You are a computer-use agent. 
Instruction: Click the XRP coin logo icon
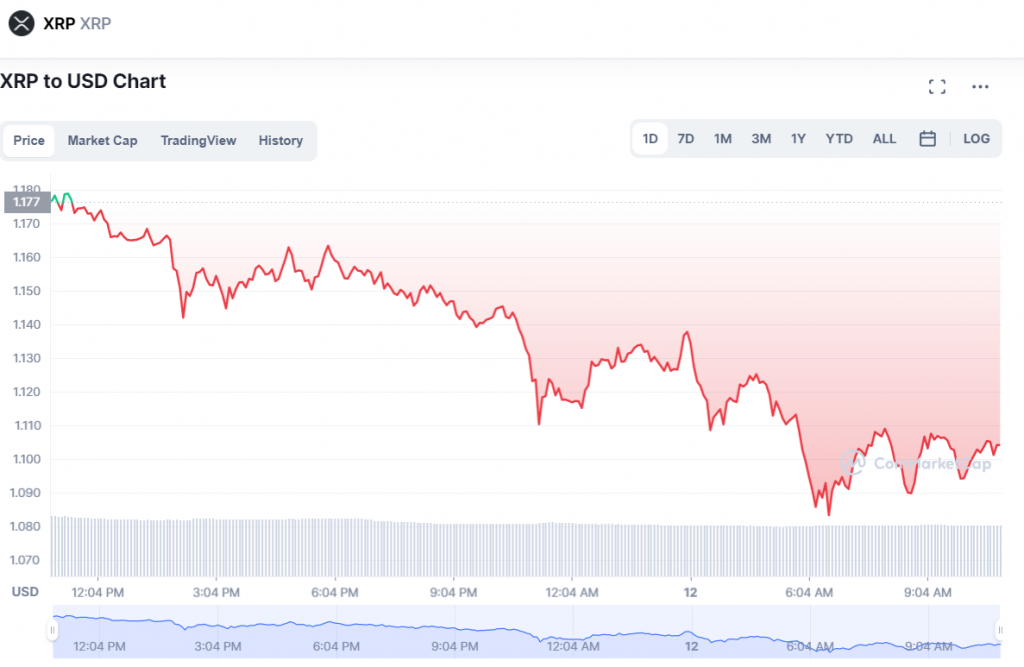(x=22, y=23)
